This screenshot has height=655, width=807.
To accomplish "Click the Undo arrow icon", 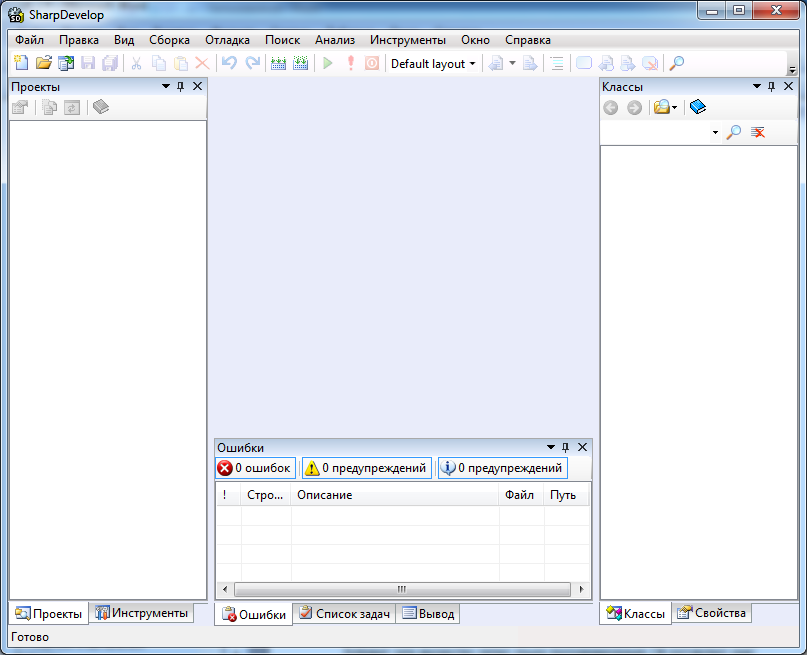I will (230, 63).
